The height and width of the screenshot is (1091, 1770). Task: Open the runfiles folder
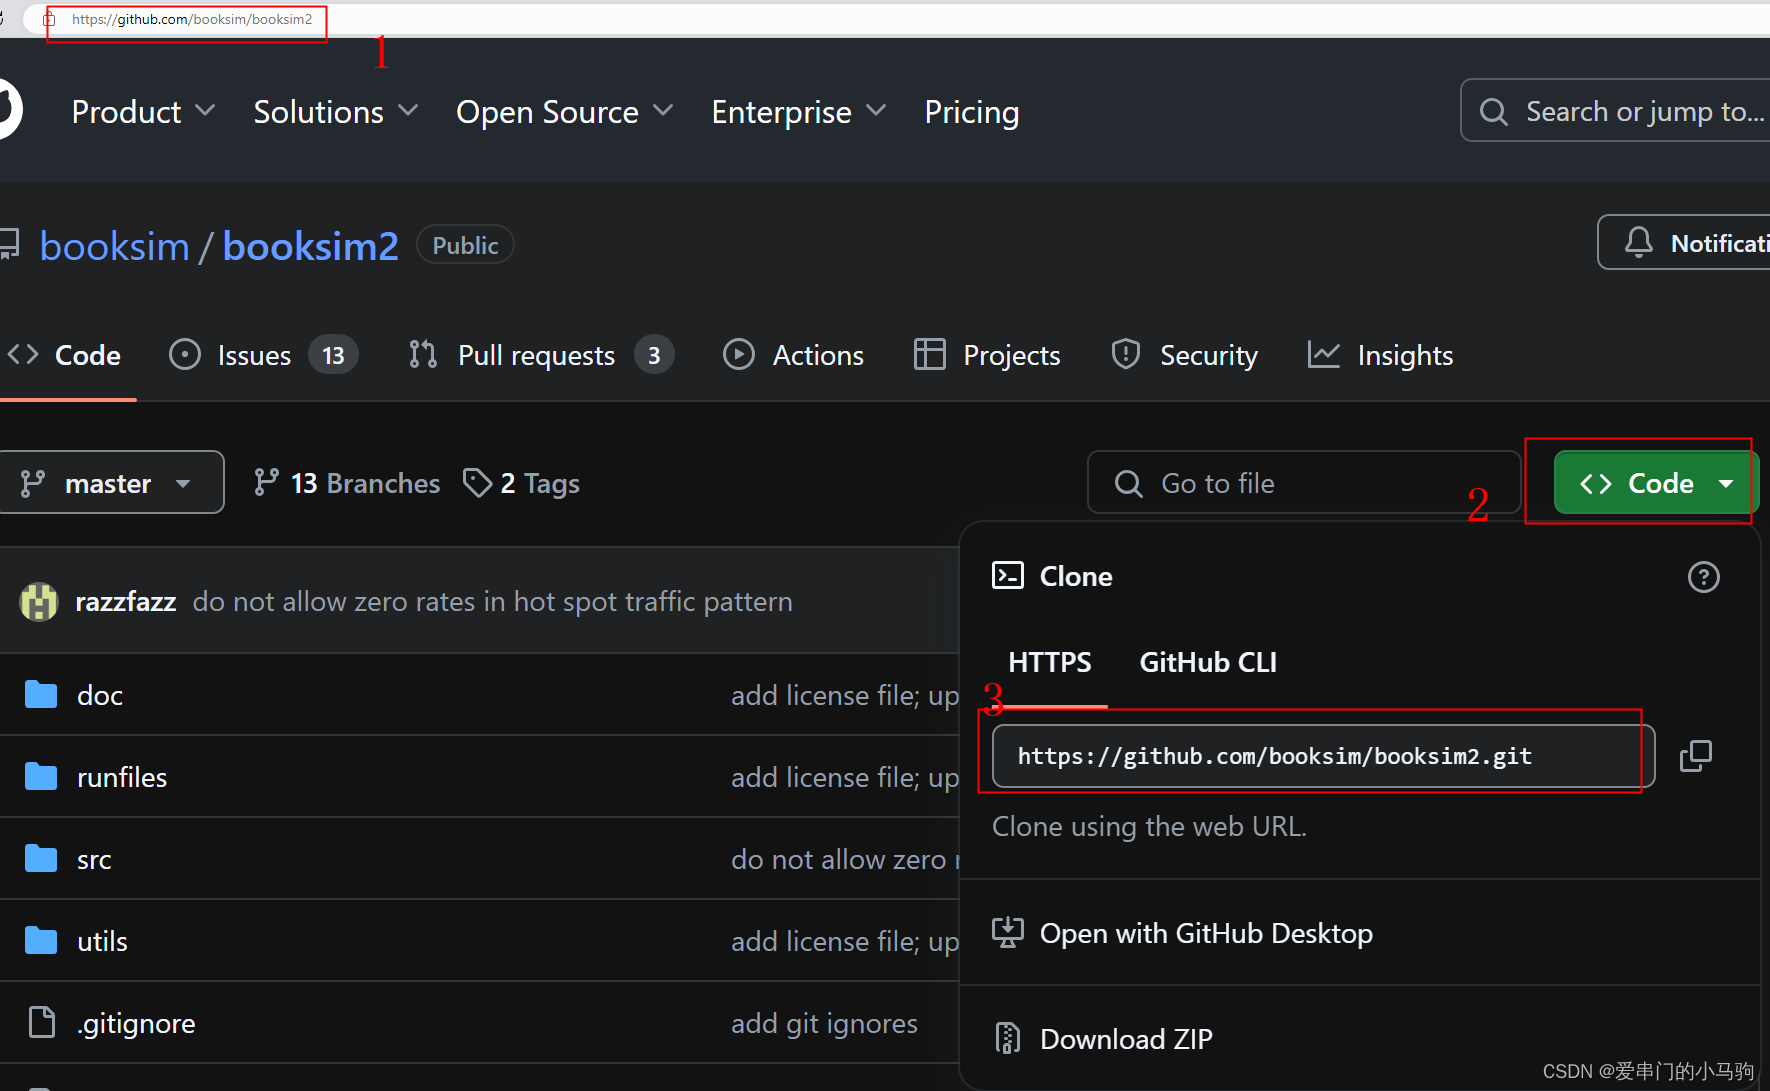(x=122, y=777)
